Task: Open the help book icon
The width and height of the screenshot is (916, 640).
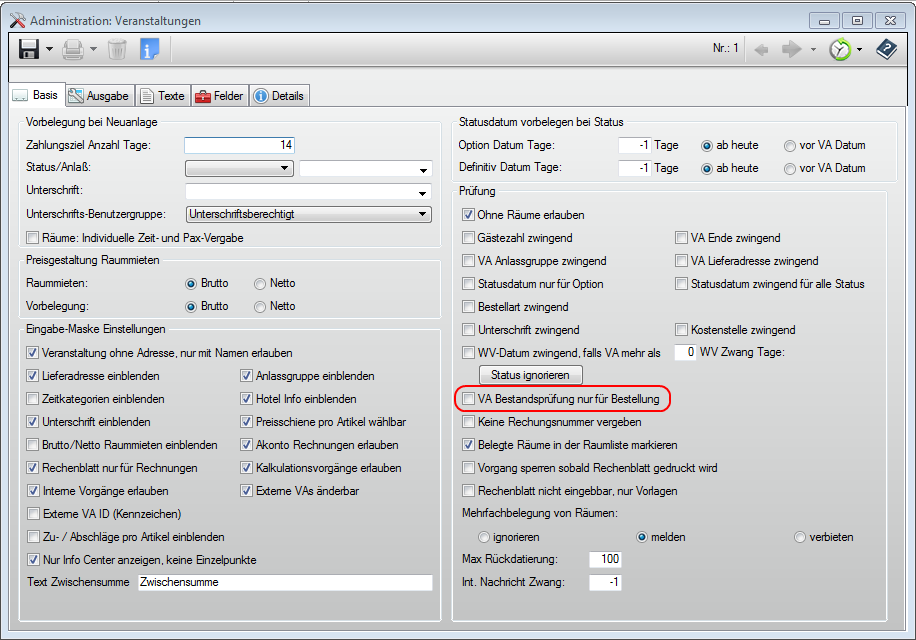Action: point(886,49)
